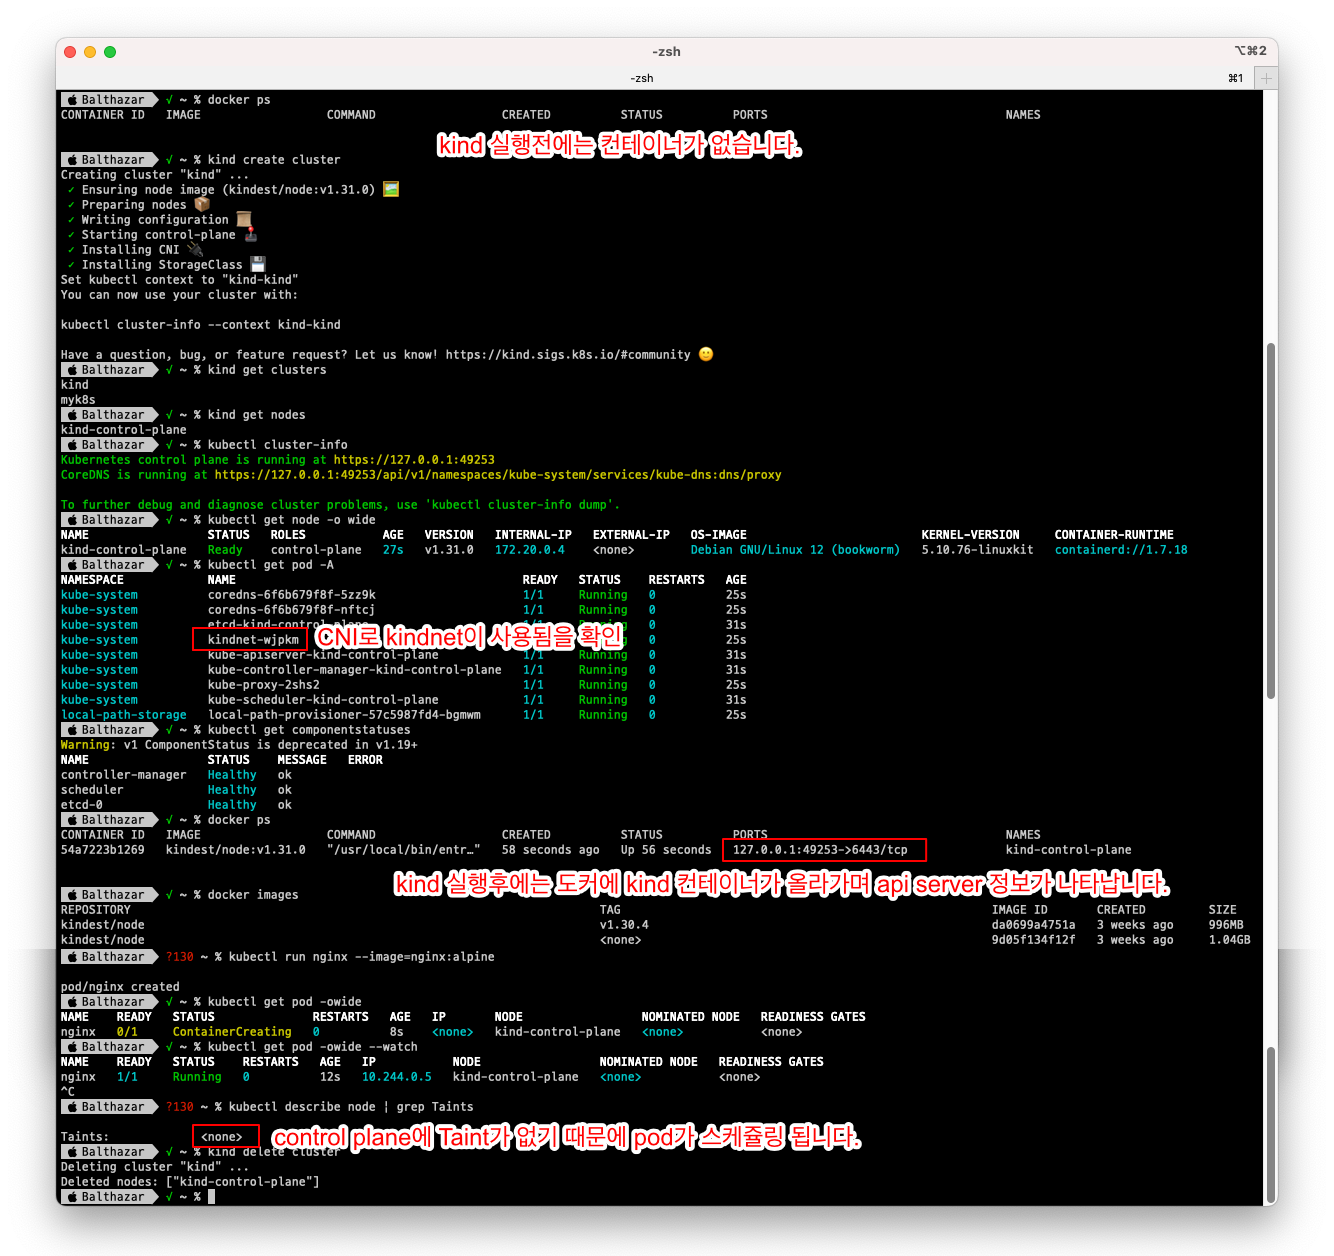1334x1256 pixels.
Task: Click kube-scheduler-kind-control-plane pod name
Action: [x=323, y=700]
